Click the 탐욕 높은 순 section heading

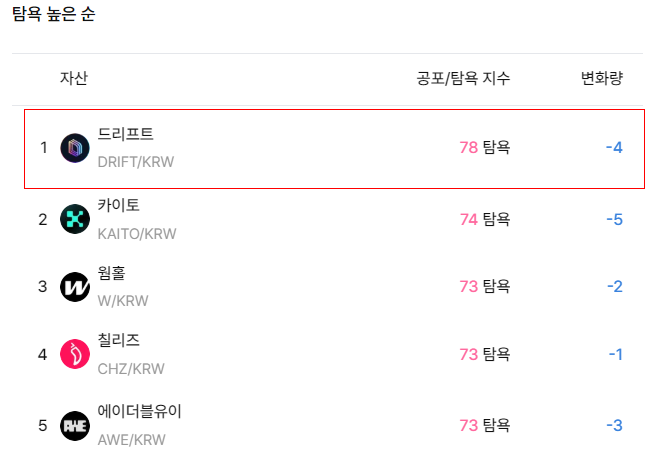click(54, 16)
